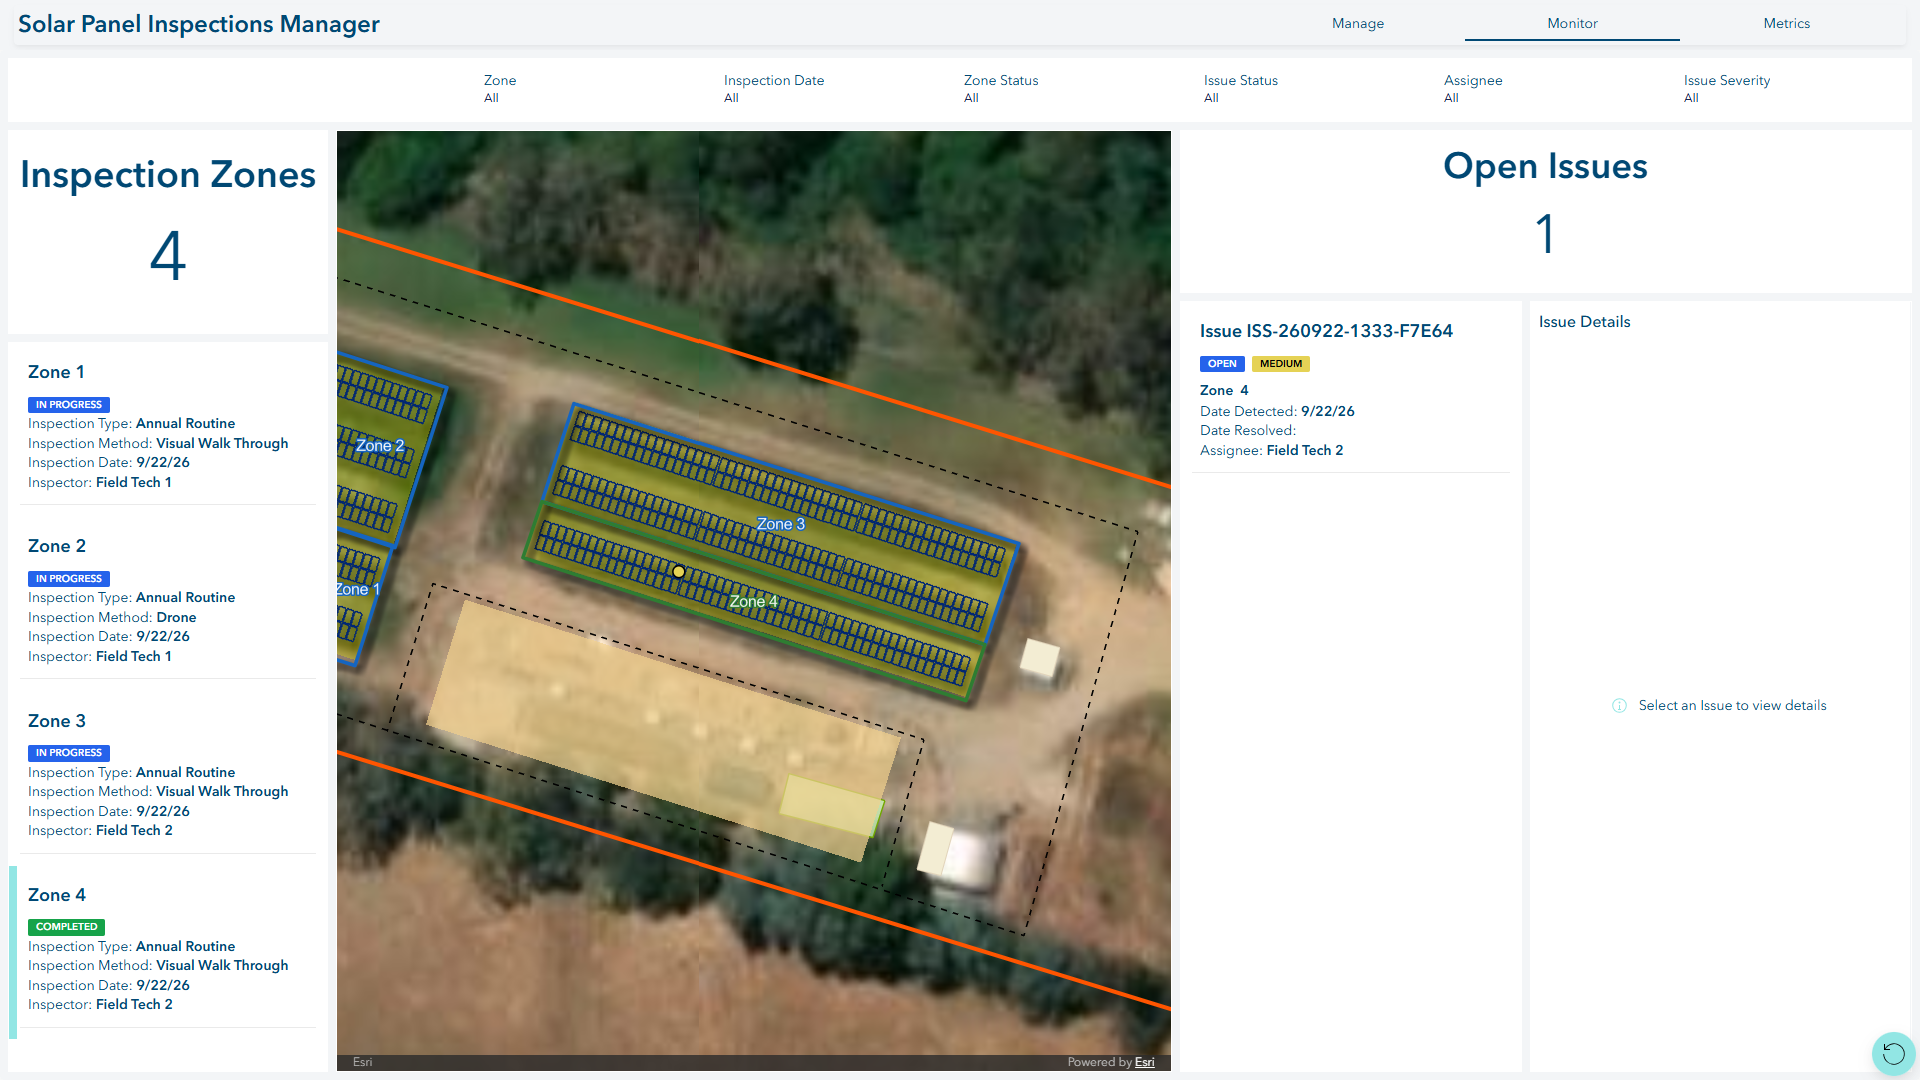The width and height of the screenshot is (1920, 1080).
Task: Click the refresh icon button
Action: (x=1893, y=1053)
